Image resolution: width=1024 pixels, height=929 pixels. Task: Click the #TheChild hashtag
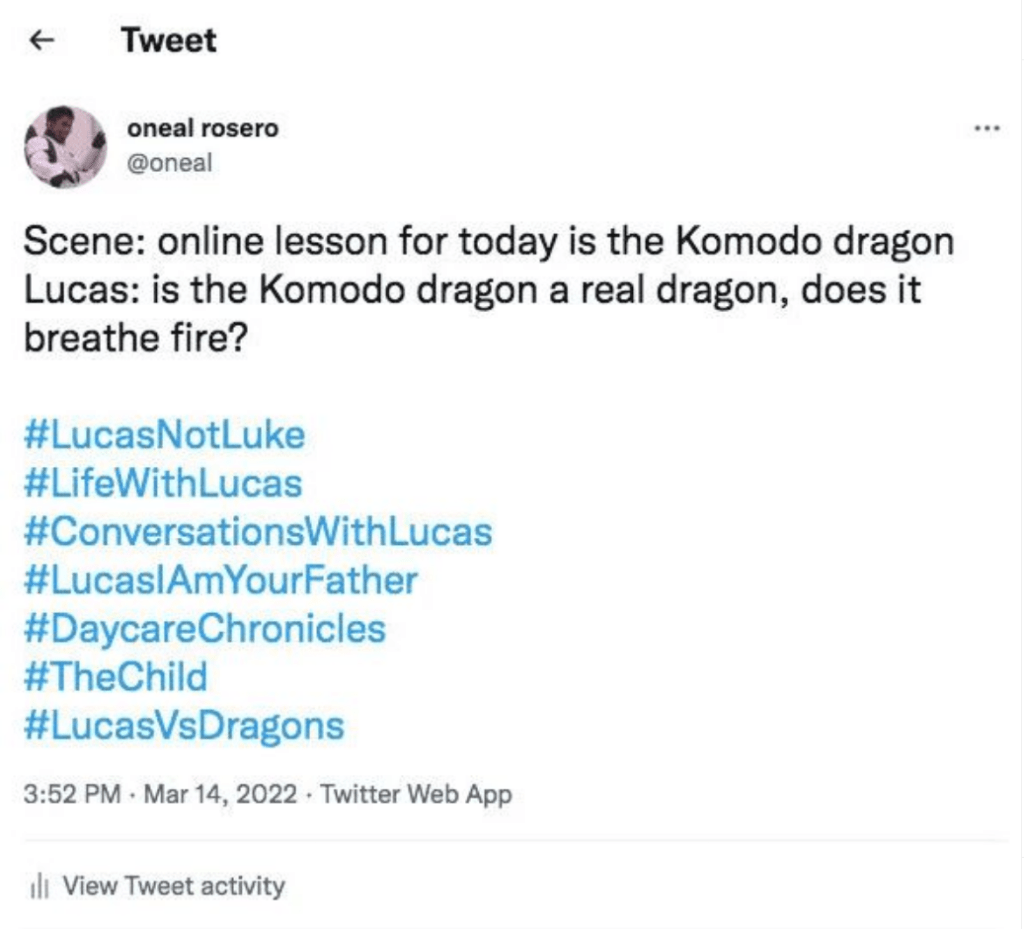(x=114, y=677)
